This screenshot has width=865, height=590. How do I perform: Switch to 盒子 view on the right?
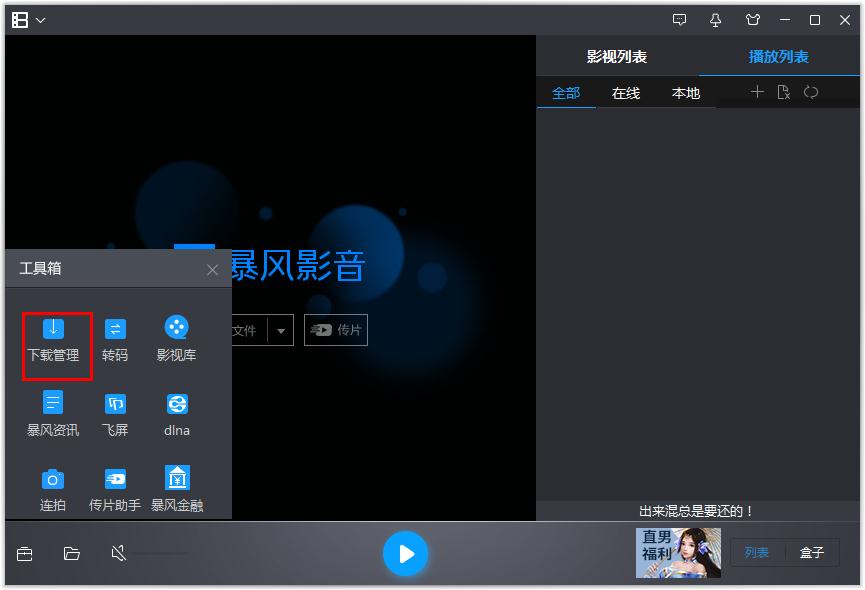(x=812, y=552)
